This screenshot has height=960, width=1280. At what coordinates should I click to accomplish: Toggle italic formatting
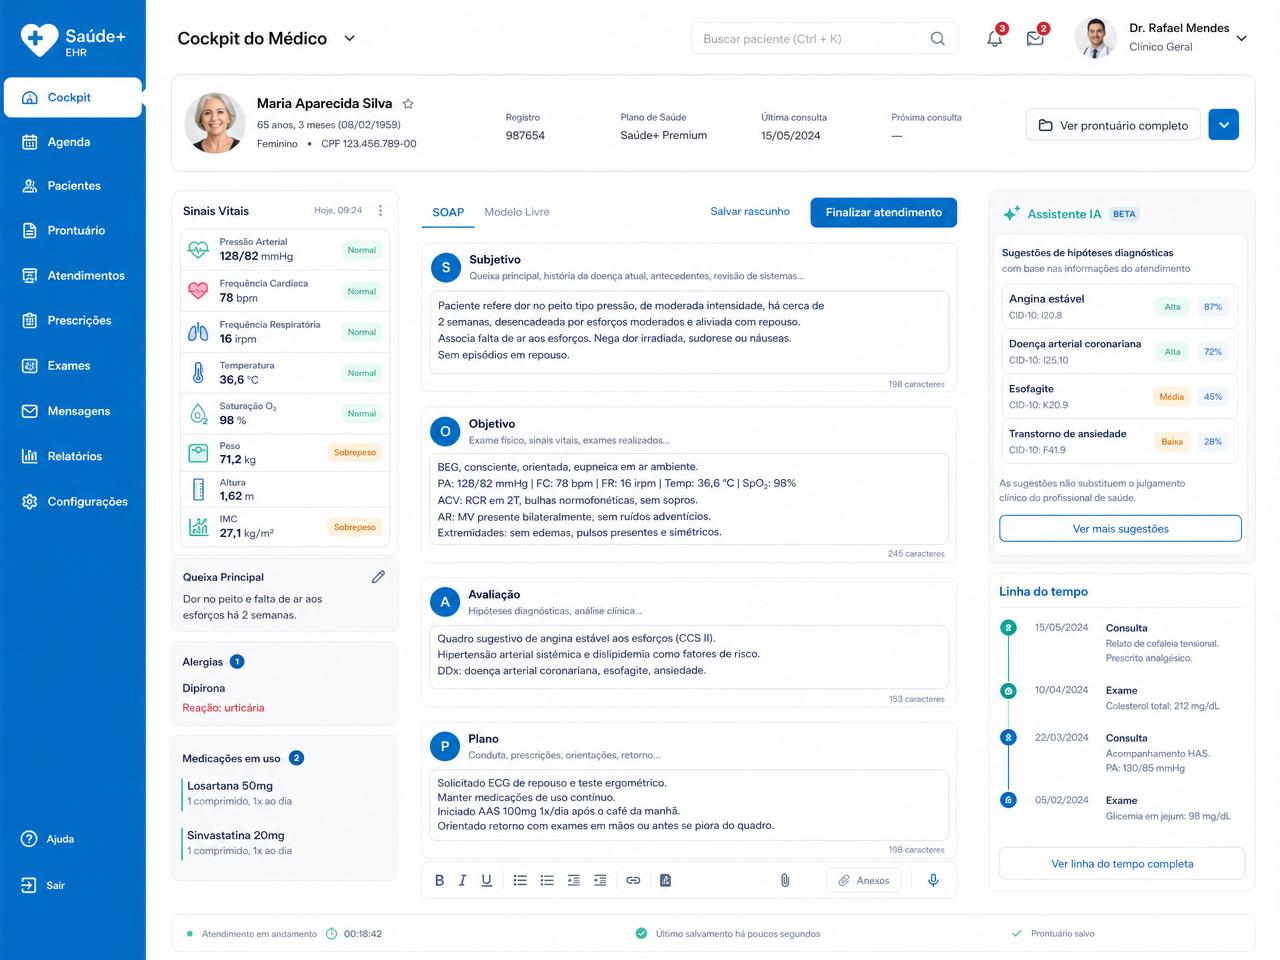[462, 880]
